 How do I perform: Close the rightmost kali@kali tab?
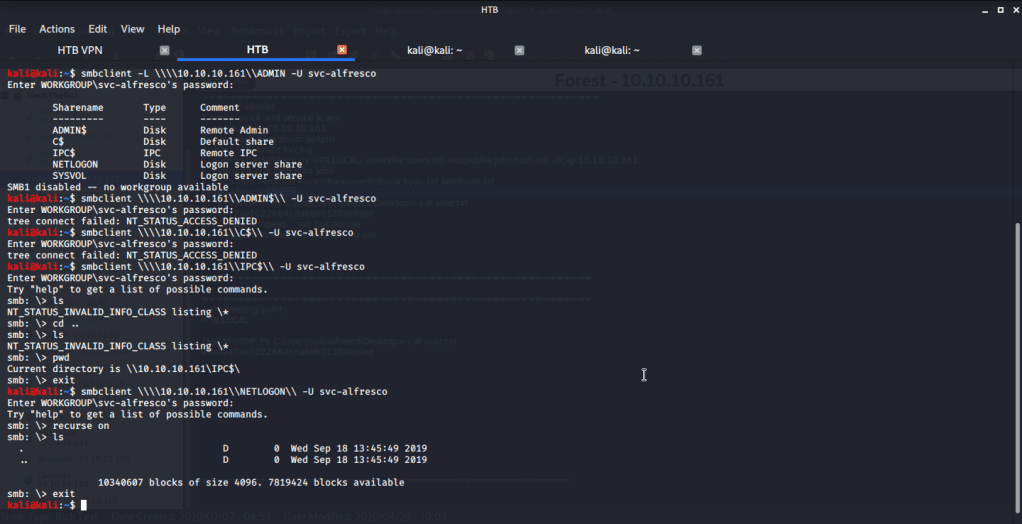click(x=697, y=50)
